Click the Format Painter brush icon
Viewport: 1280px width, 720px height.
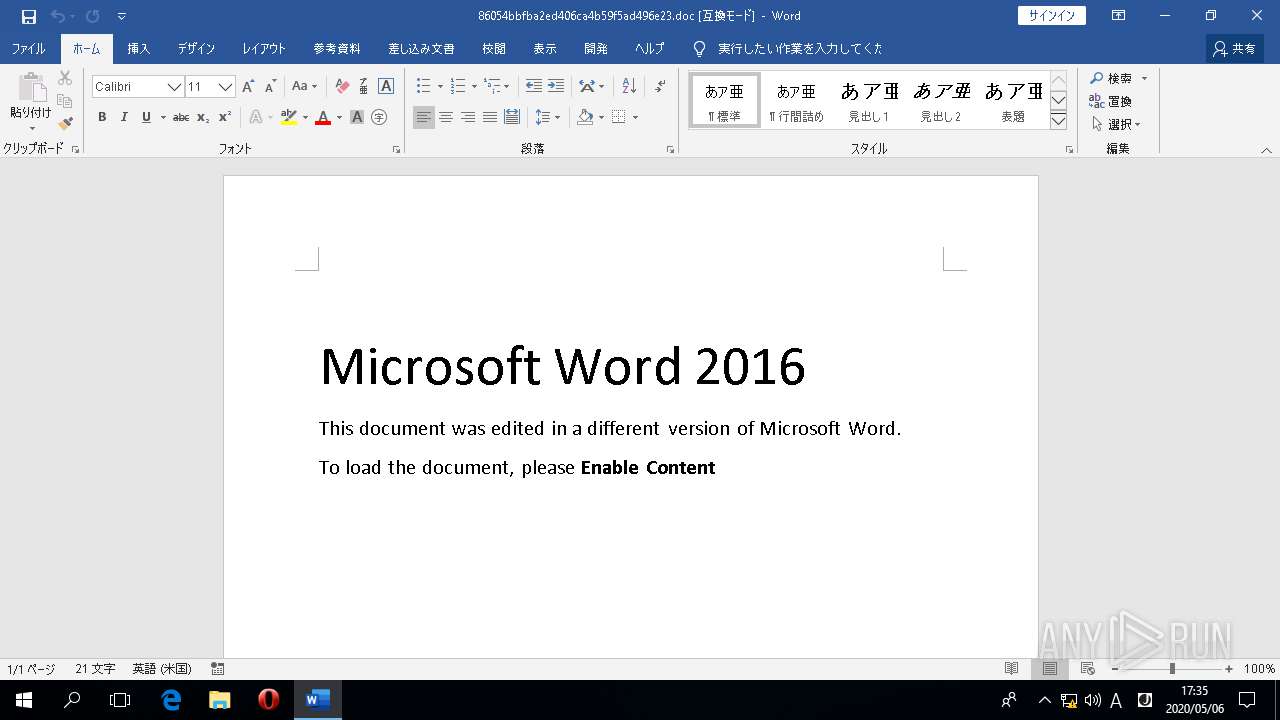pos(65,124)
